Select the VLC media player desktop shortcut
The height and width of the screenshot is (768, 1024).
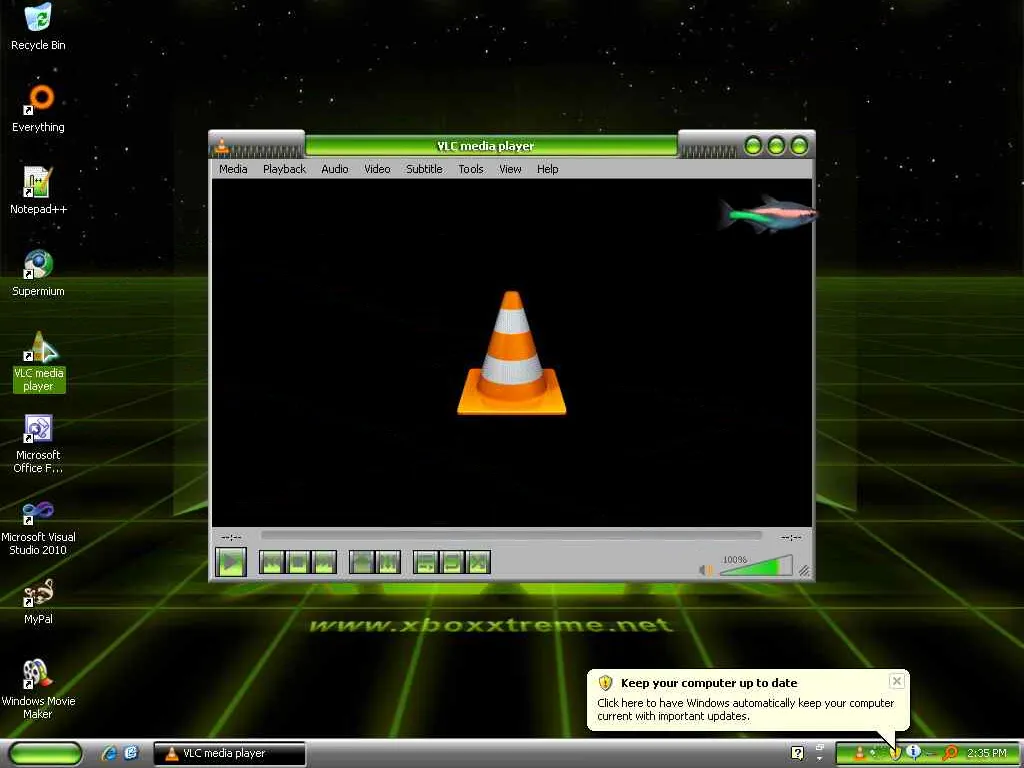[39, 362]
